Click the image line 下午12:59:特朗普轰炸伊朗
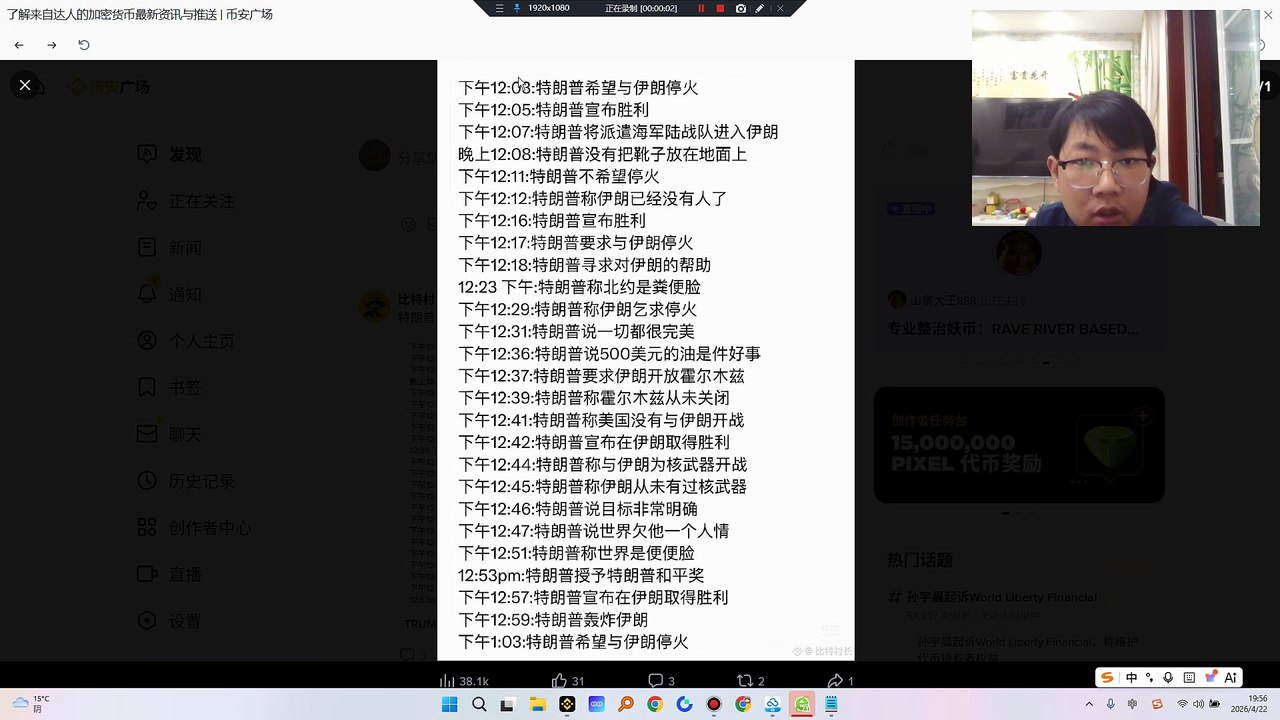This screenshot has height=720, width=1280. (553, 620)
